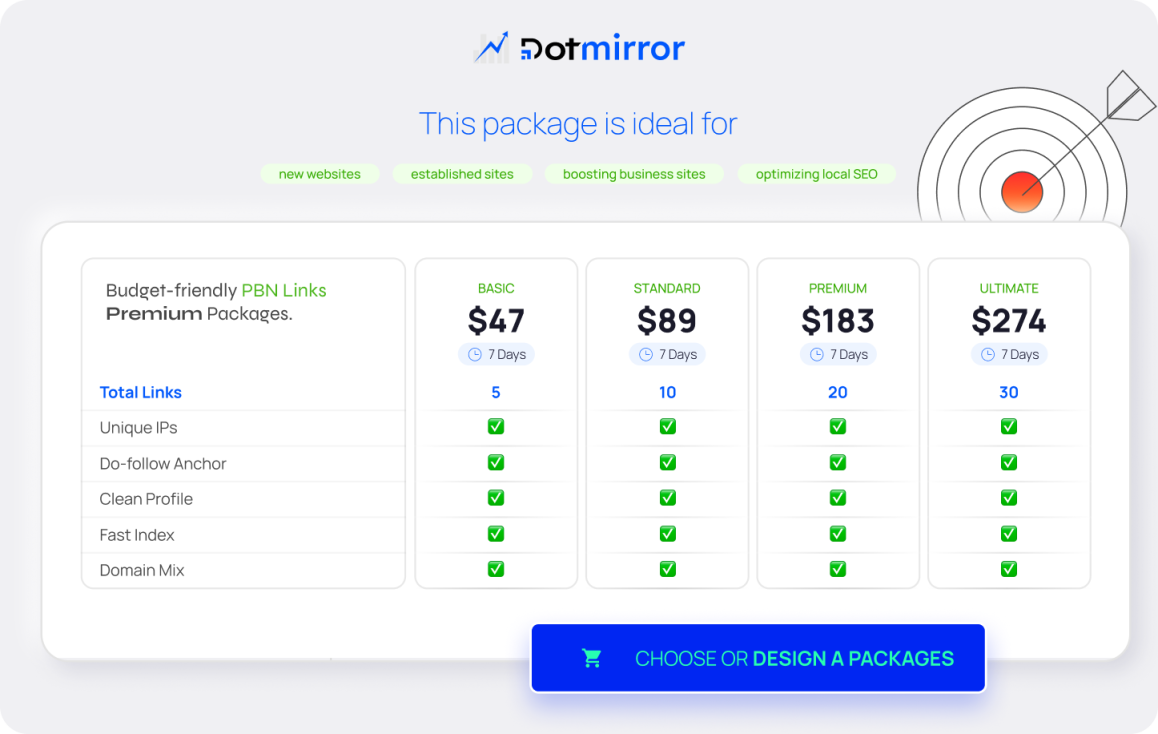This screenshot has width=1158, height=734.
Task: Select the 'established sites' tag
Action: click(x=462, y=174)
